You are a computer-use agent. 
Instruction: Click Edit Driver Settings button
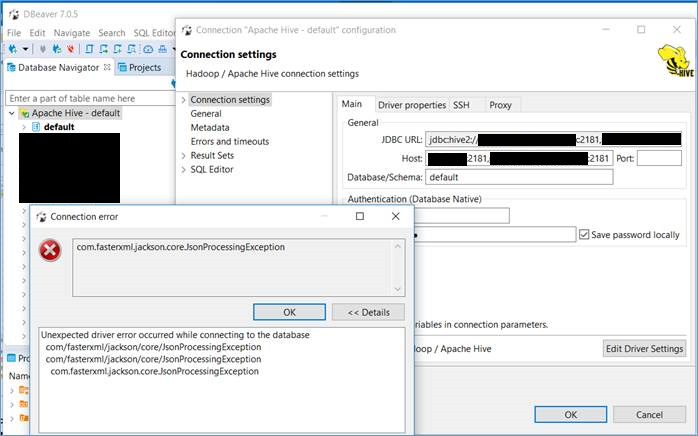tap(644, 349)
